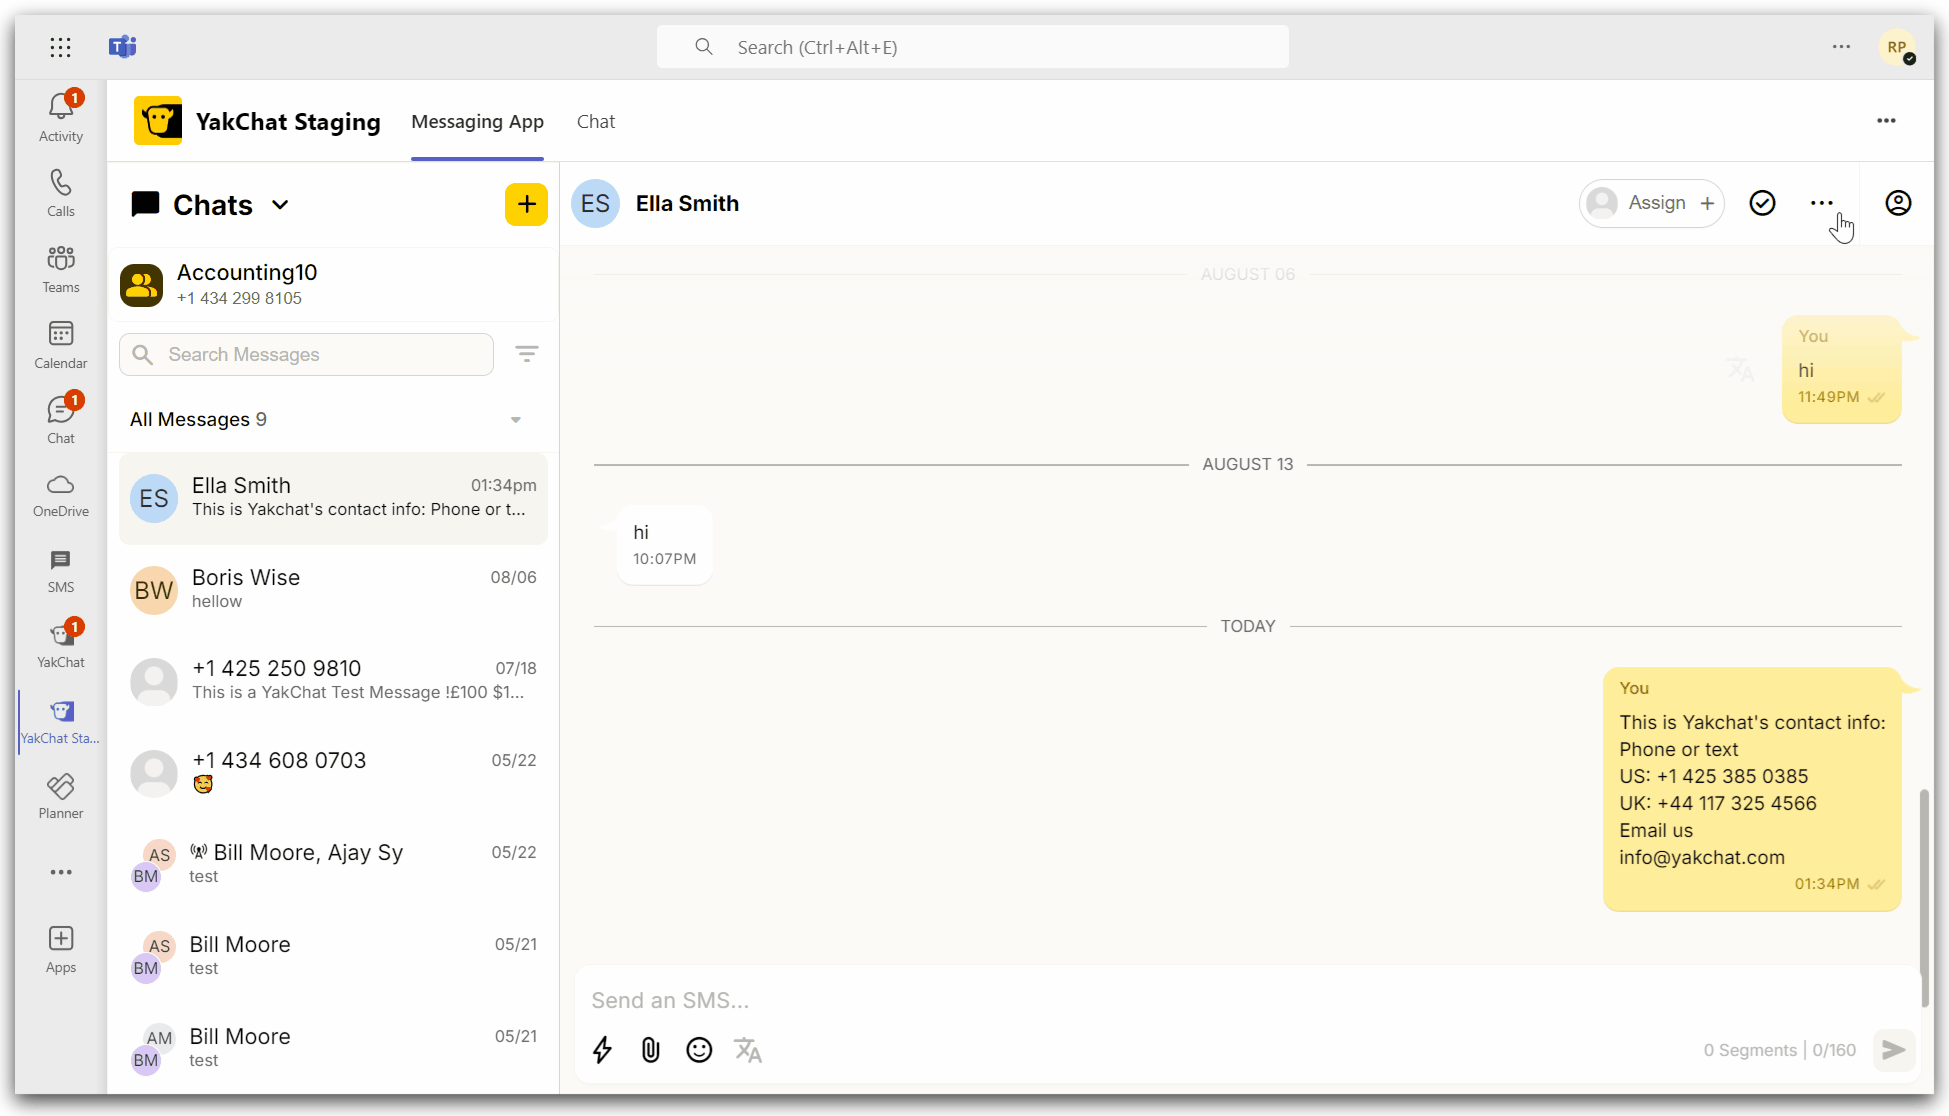This screenshot has height=1116, width=1949.
Task: Open Bill Moore, Ajay Sy group chat
Action: pos(333,865)
